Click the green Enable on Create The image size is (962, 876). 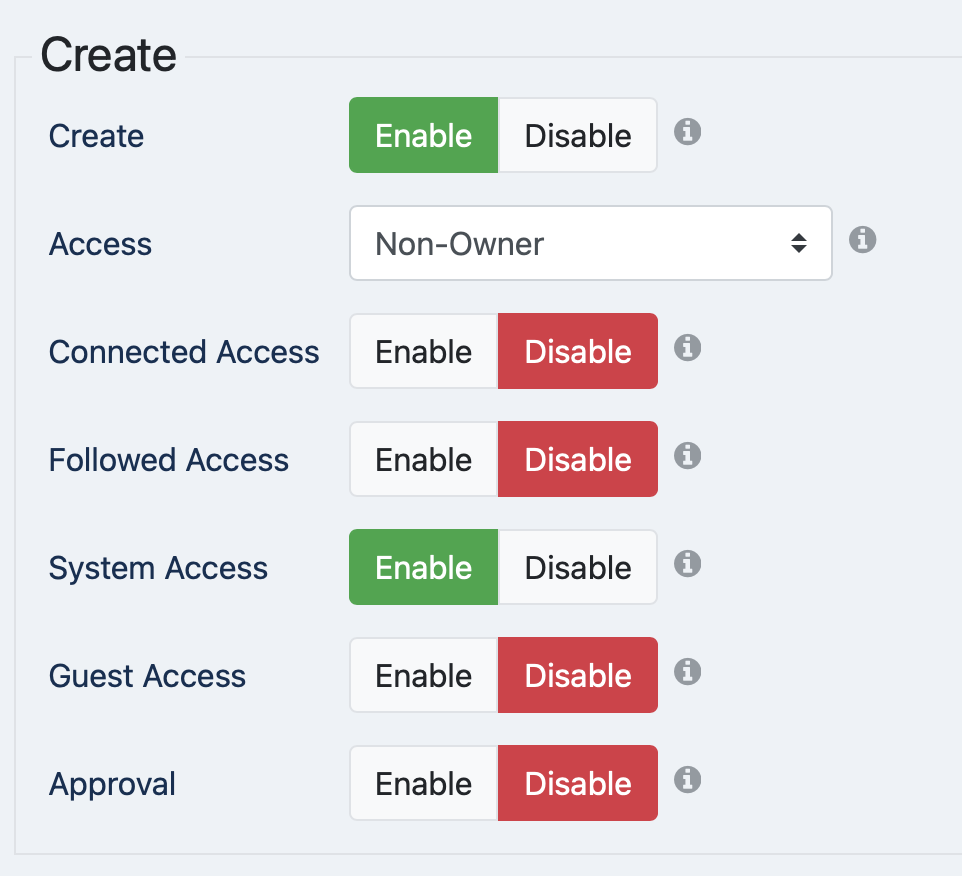423,135
